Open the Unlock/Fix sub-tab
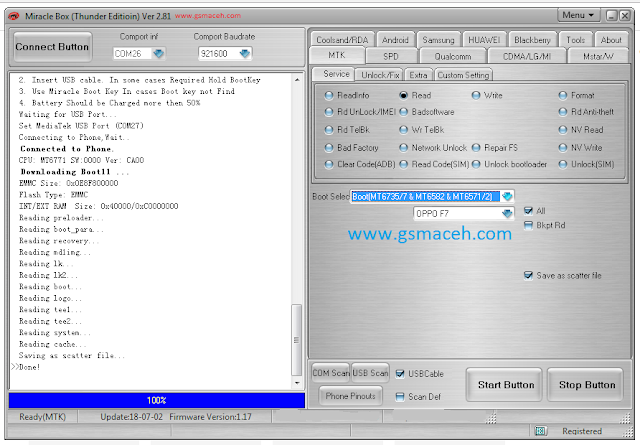 pyautogui.click(x=380, y=75)
